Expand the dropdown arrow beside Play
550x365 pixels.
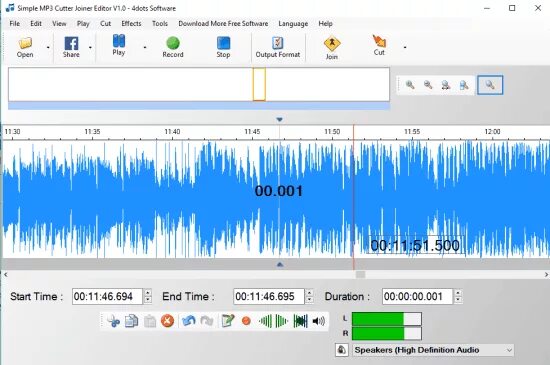point(145,47)
